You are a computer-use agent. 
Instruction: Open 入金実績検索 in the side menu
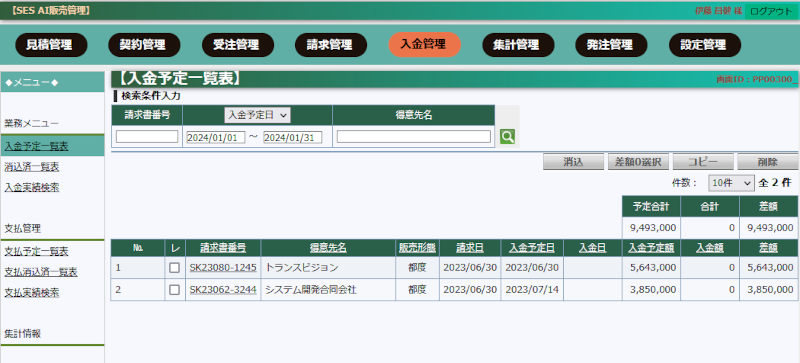point(32,187)
